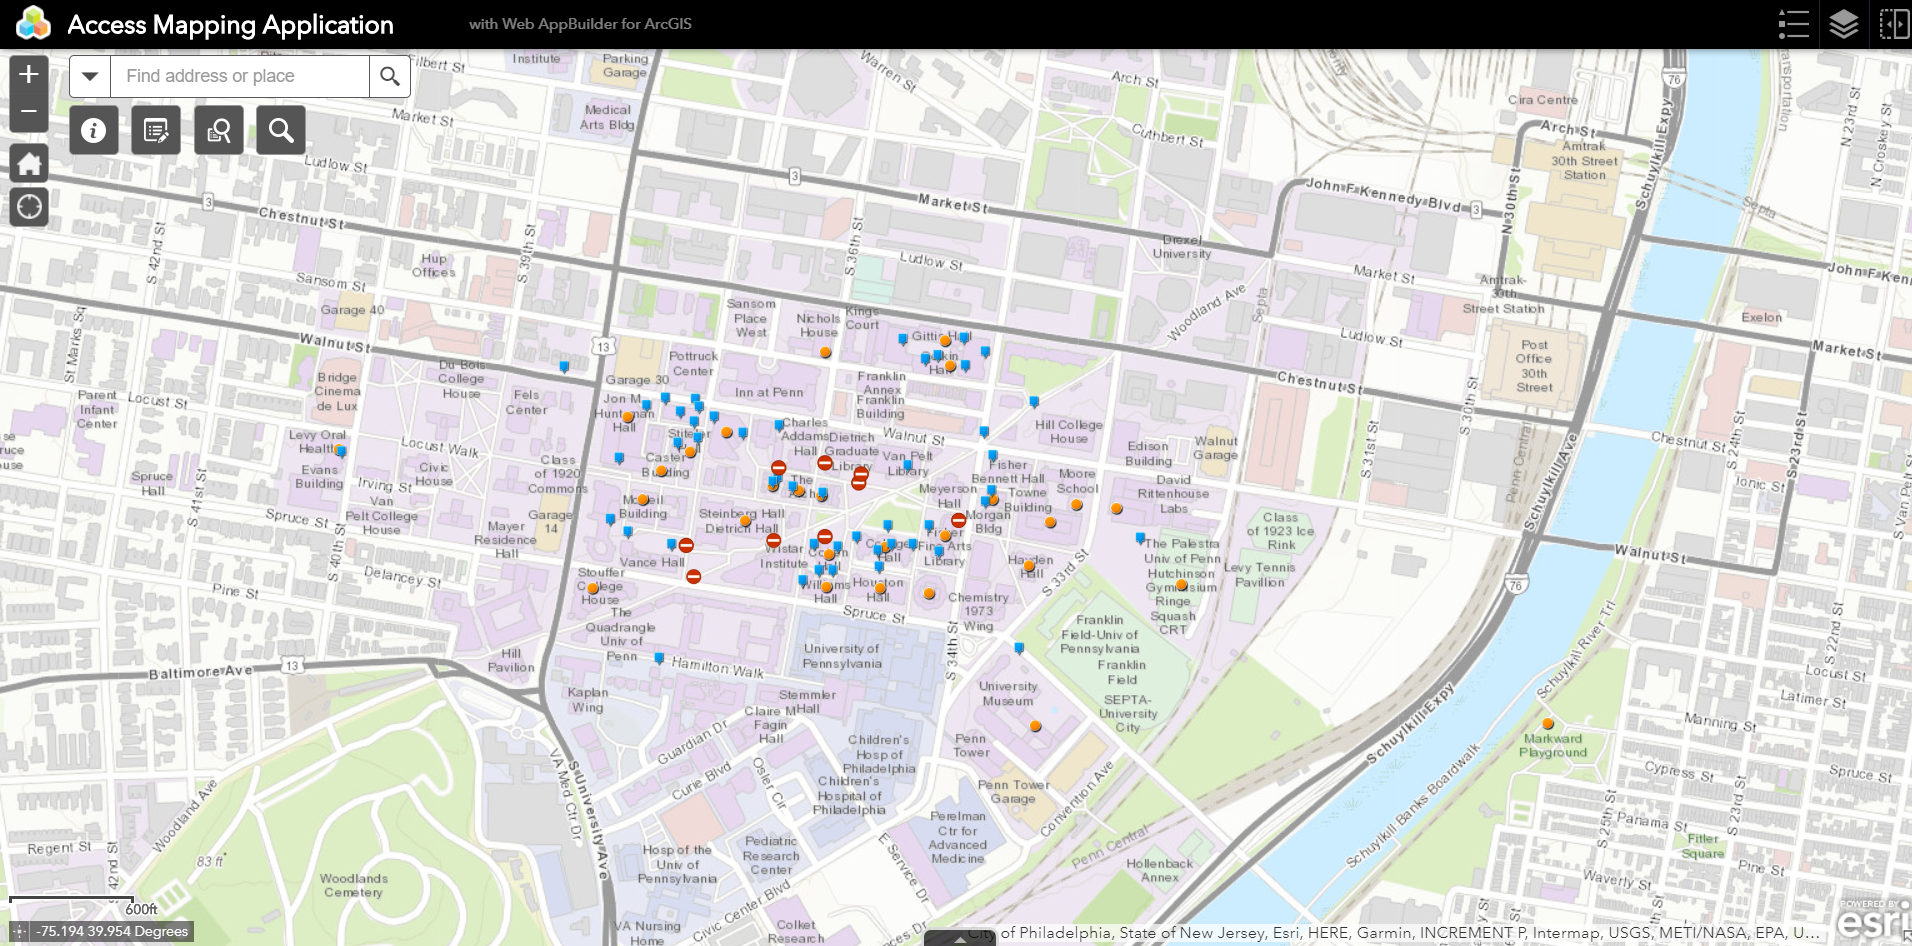Screen dimensions: 1912x946
Task: Zoom in with the plus button
Action: (29, 74)
